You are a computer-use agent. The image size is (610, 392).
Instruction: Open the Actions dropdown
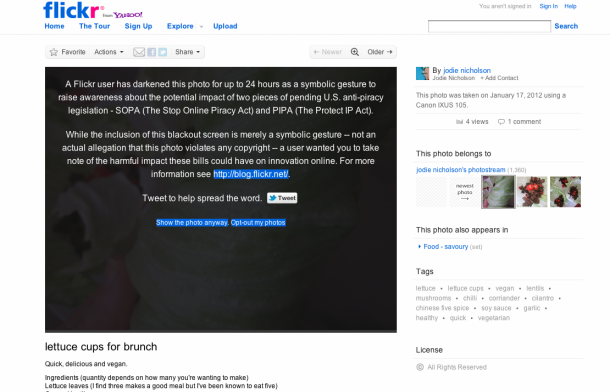109,52
